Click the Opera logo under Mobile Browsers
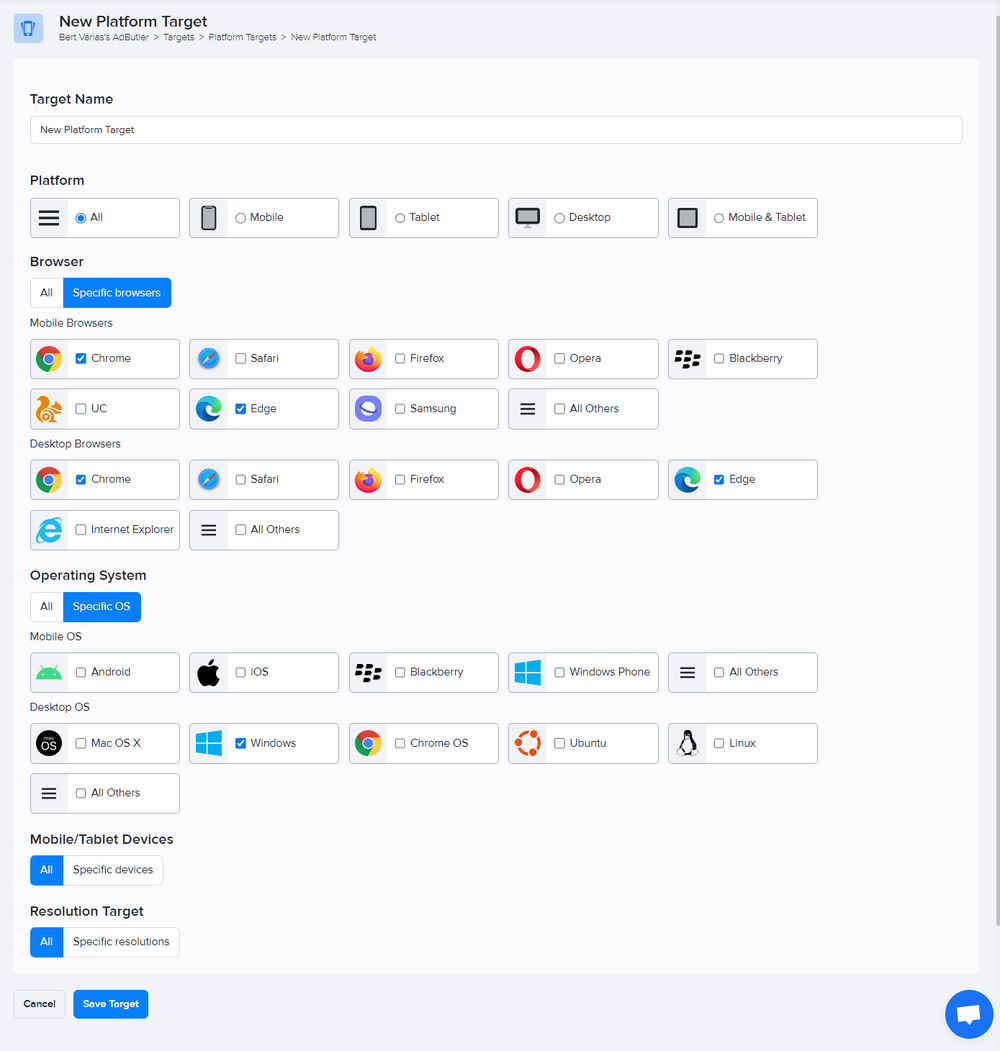Screen dimensions: 1000x1051 527,359
